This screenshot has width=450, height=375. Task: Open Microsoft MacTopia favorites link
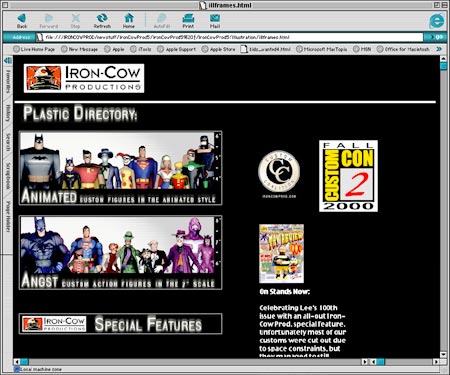[322, 49]
